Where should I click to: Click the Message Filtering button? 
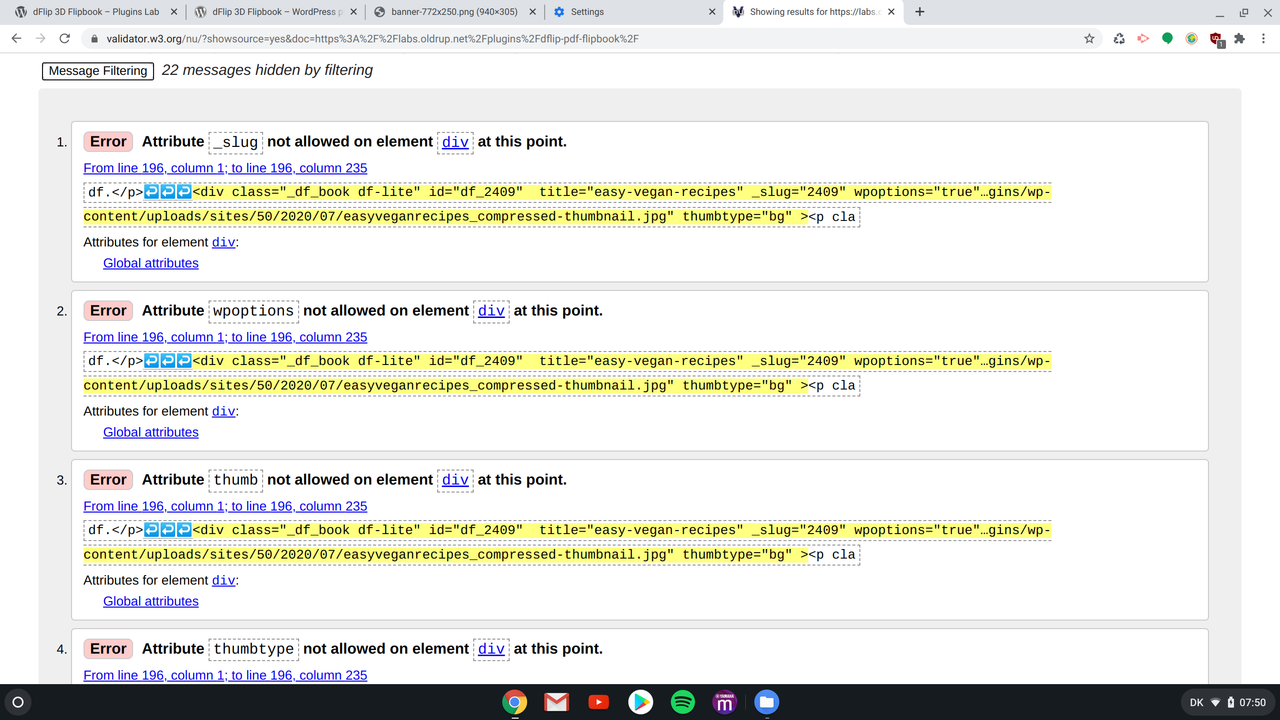point(97,71)
